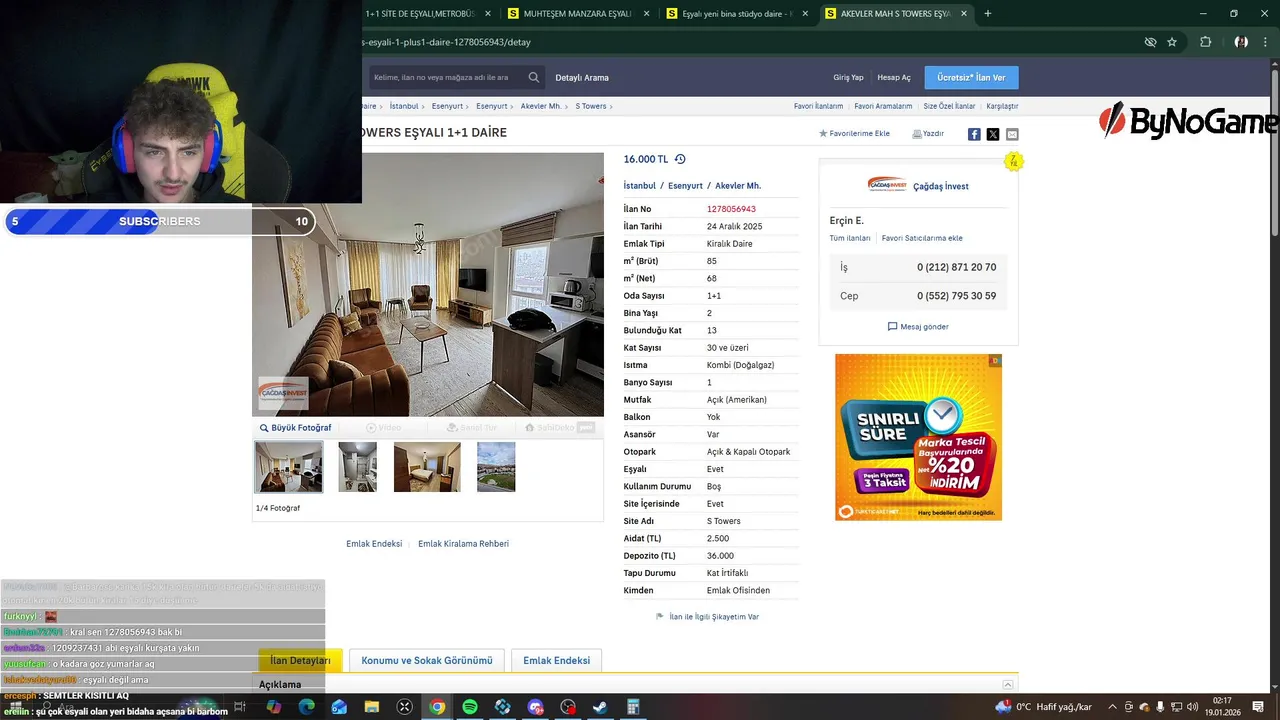Click the price history clock icon
This screenshot has width=1280, height=720.
(x=680, y=159)
